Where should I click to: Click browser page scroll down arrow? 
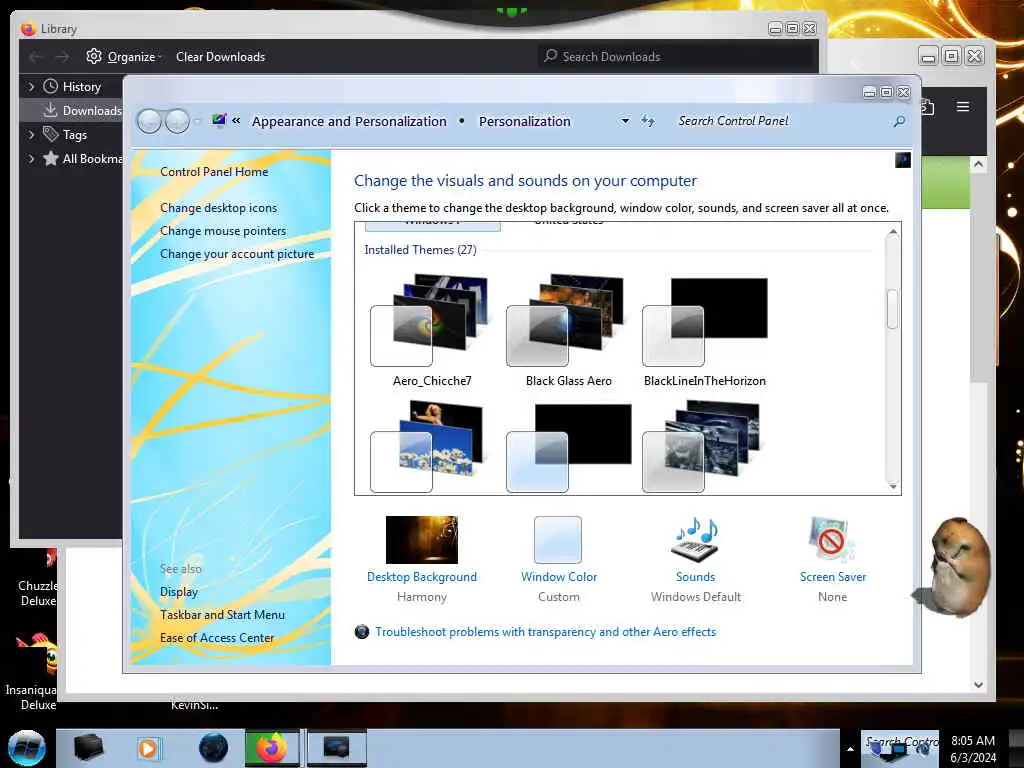(x=978, y=684)
